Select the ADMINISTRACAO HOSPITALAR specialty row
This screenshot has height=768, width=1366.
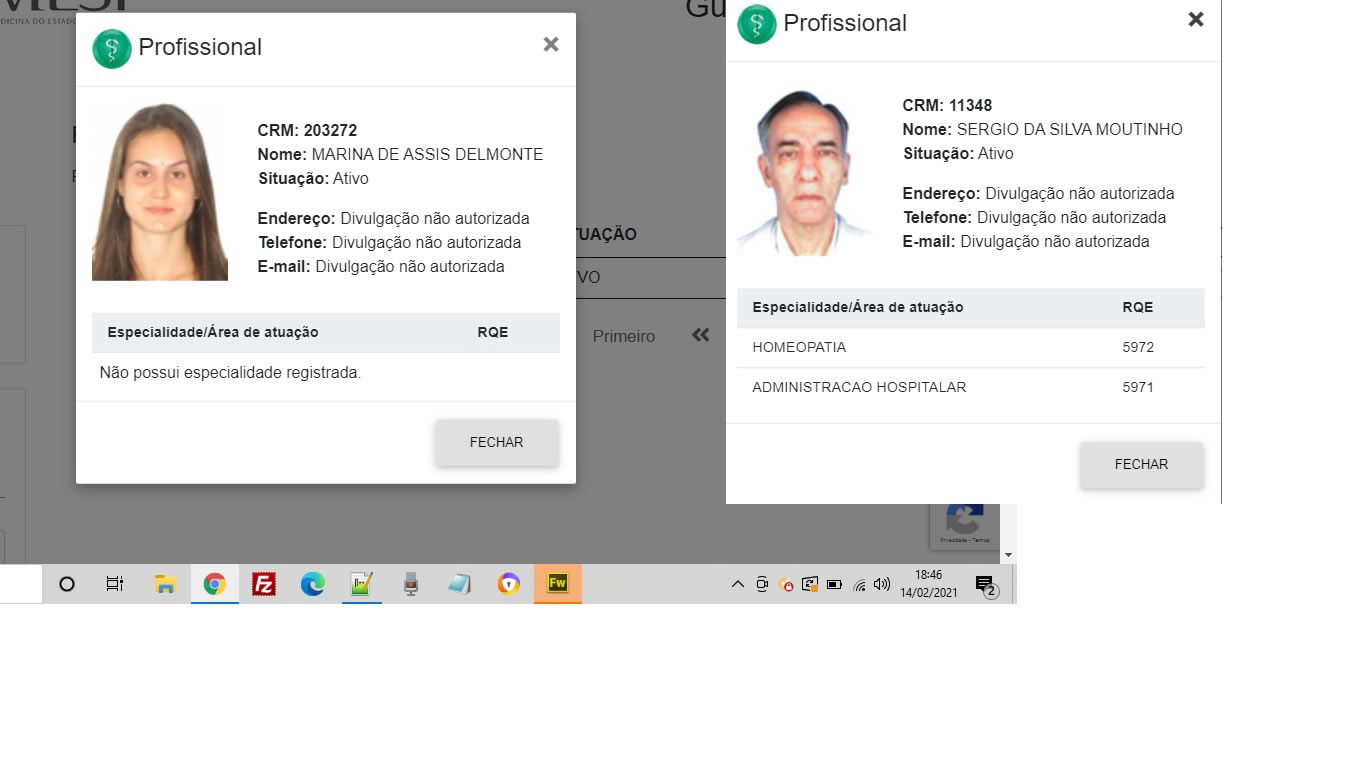pos(970,388)
